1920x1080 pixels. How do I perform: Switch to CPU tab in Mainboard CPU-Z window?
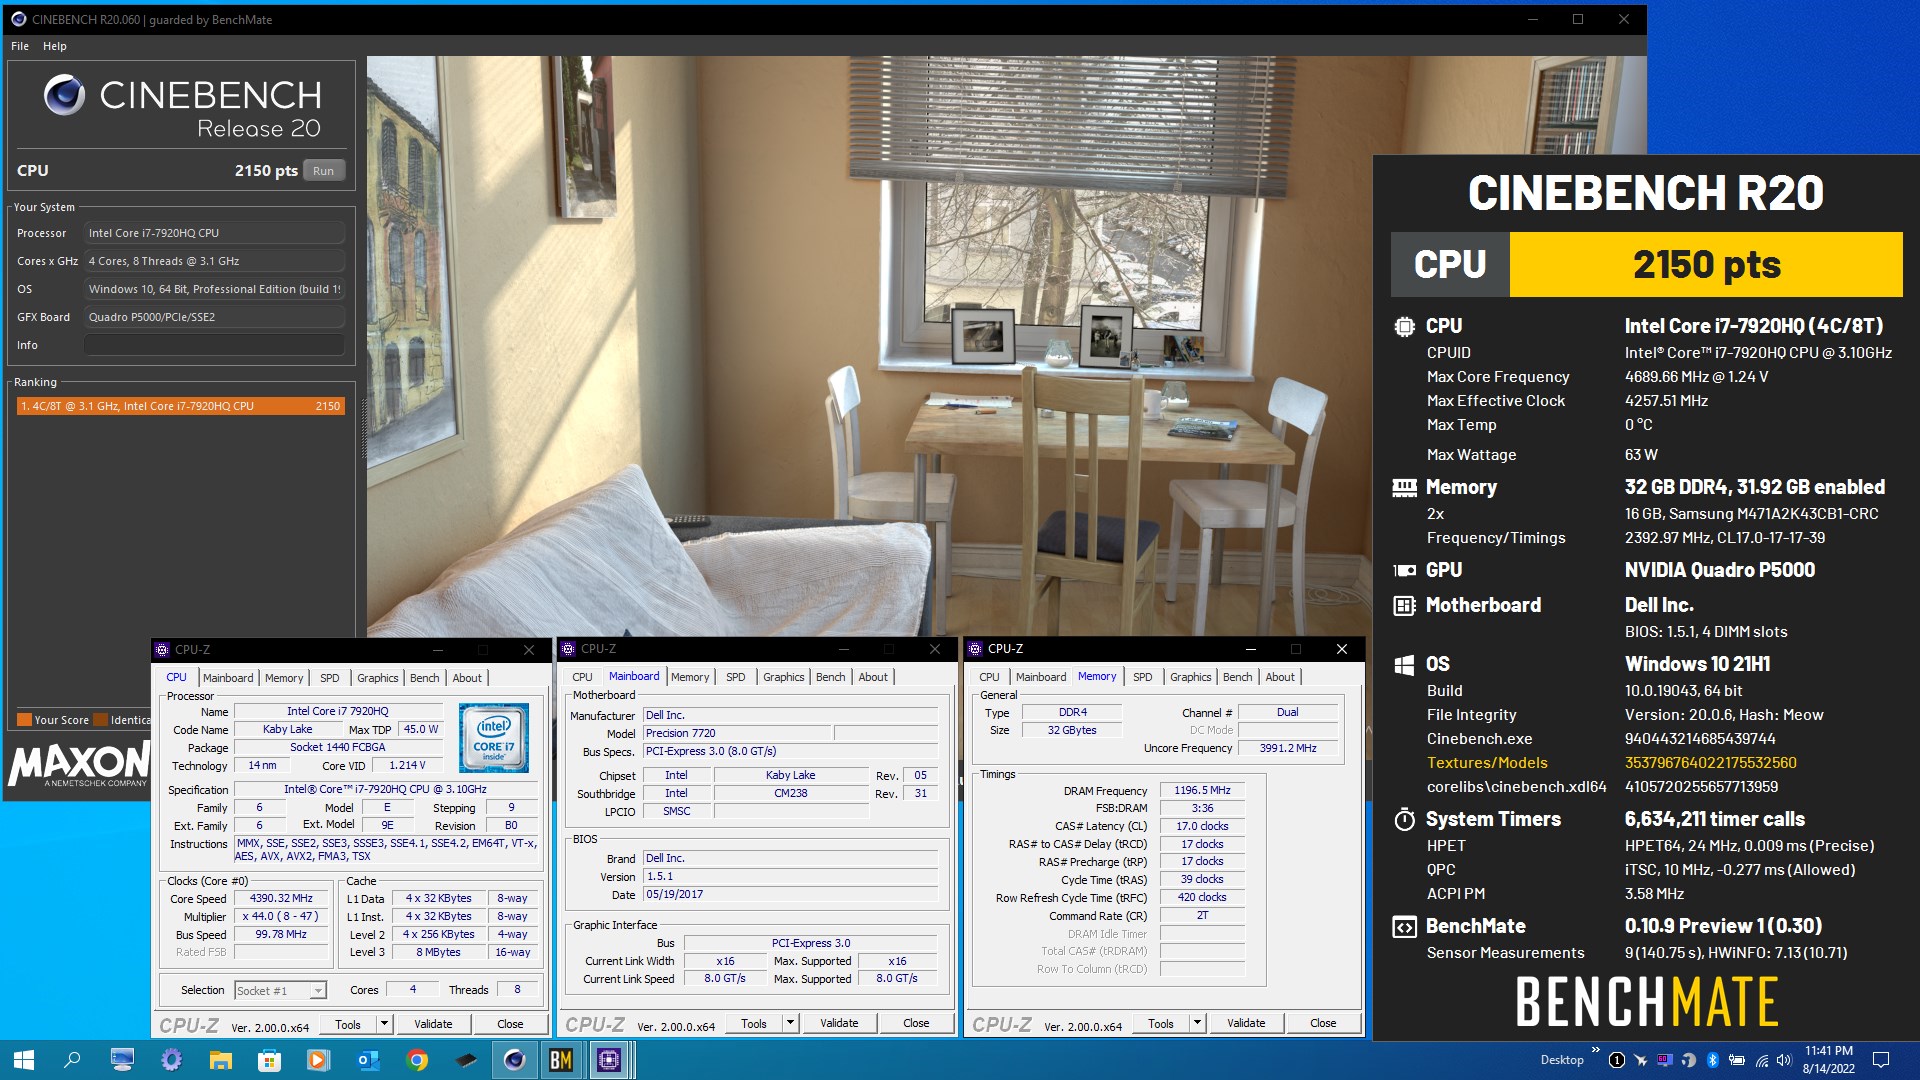click(583, 677)
